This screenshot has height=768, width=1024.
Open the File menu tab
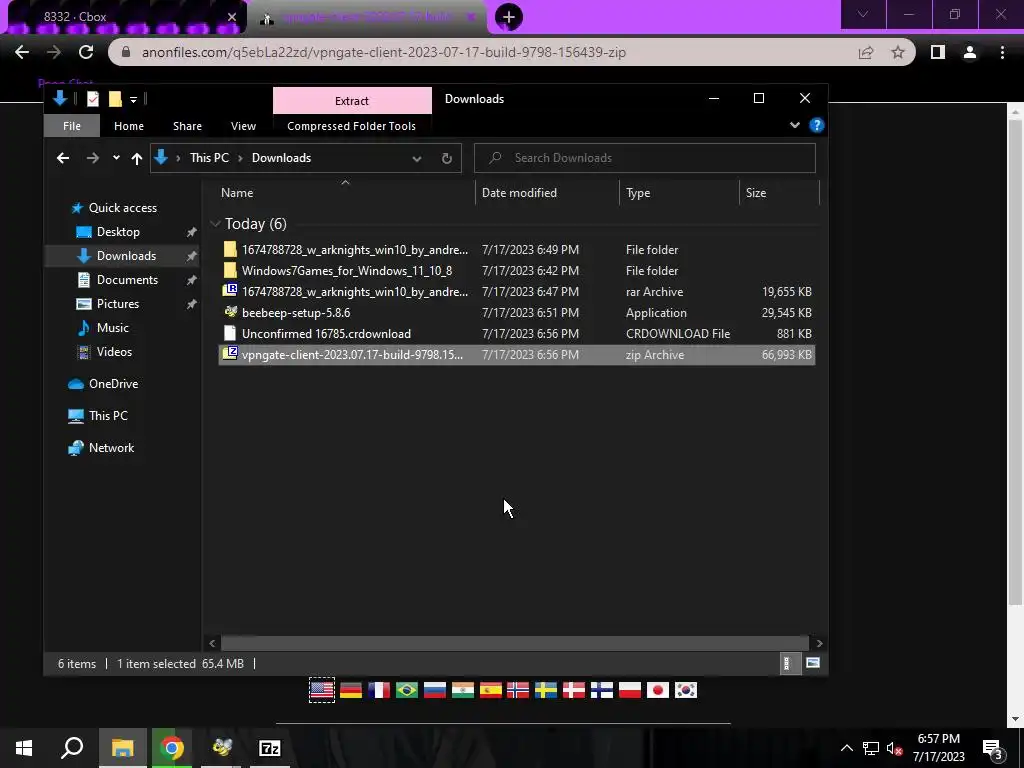(72, 126)
